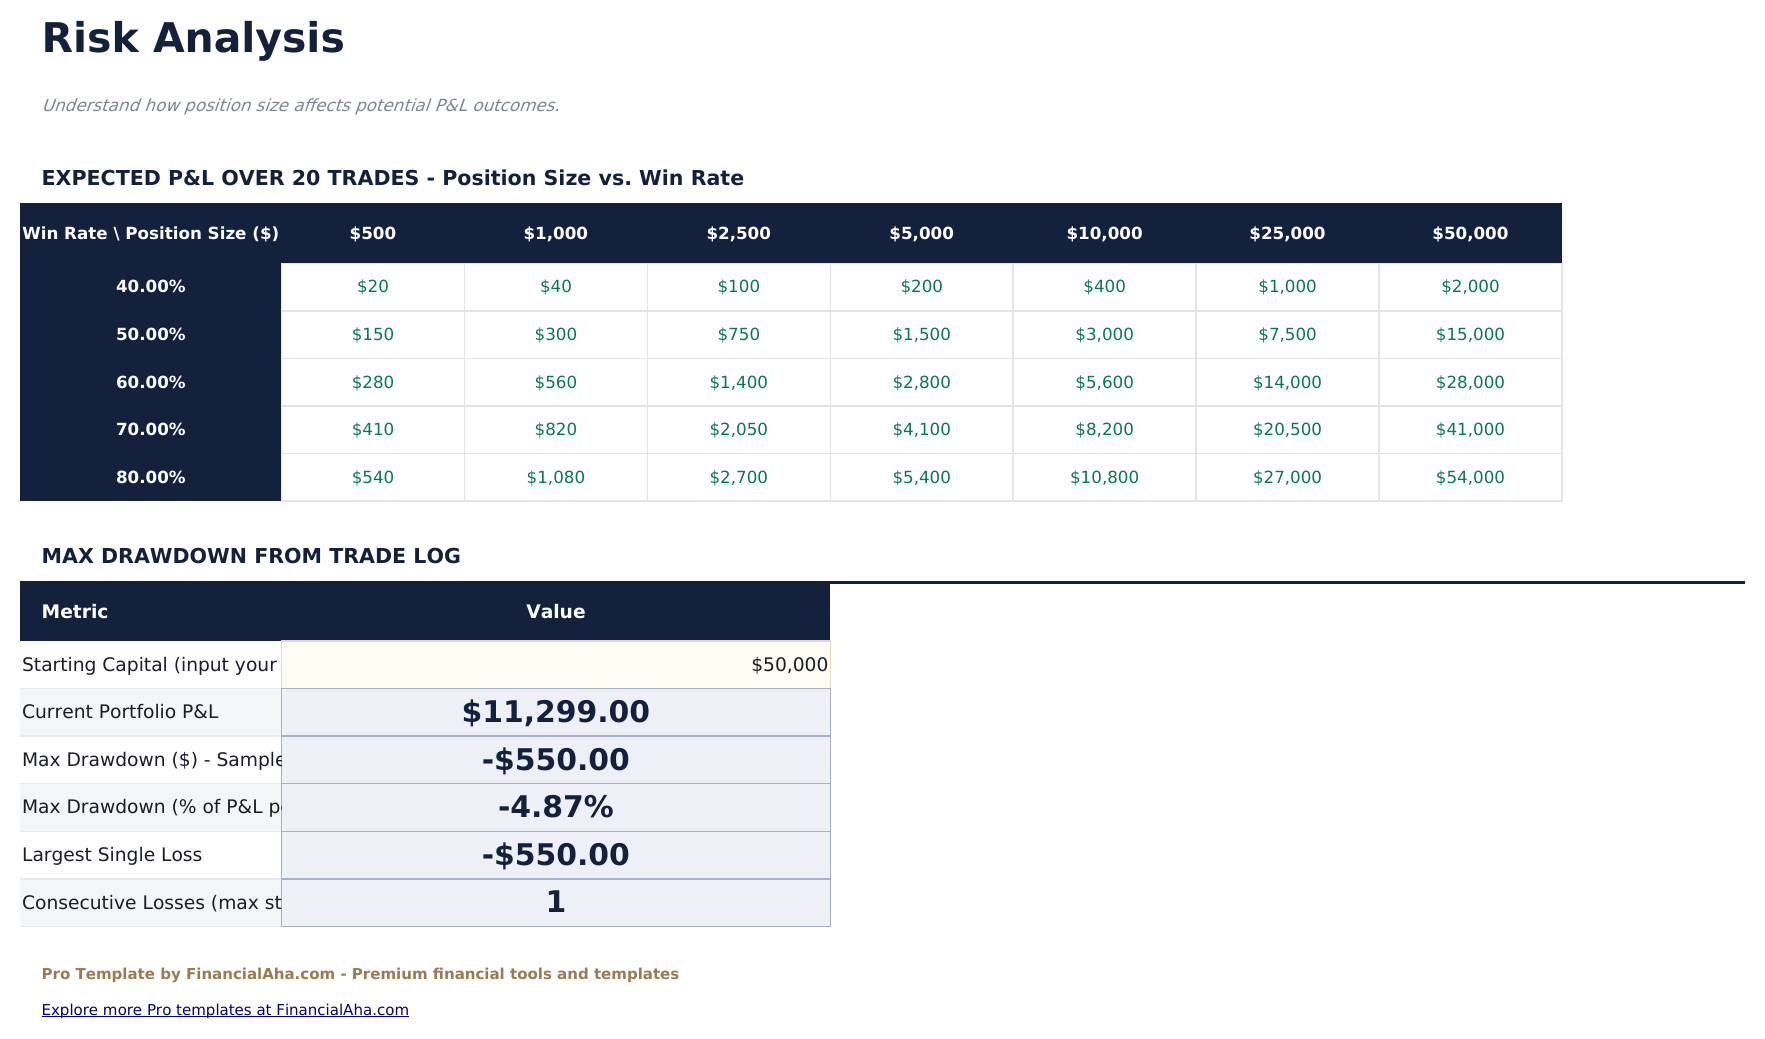
Task: Open the FinancialAha.com templates link
Action: coord(224,1009)
